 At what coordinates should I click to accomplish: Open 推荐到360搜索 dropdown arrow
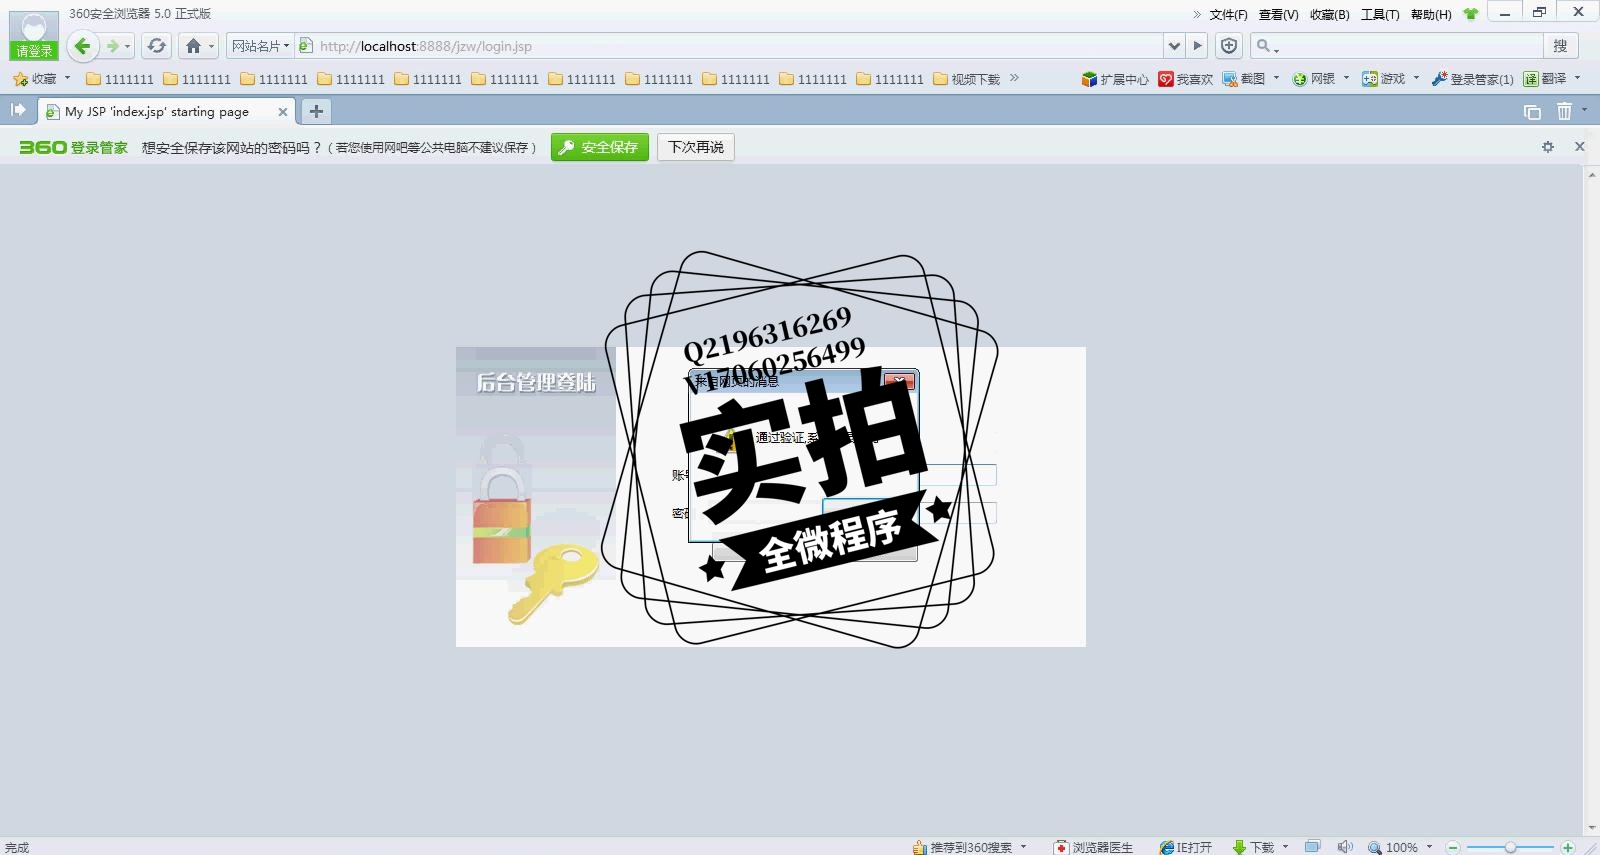pyautogui.click(x=1023, y=847)
